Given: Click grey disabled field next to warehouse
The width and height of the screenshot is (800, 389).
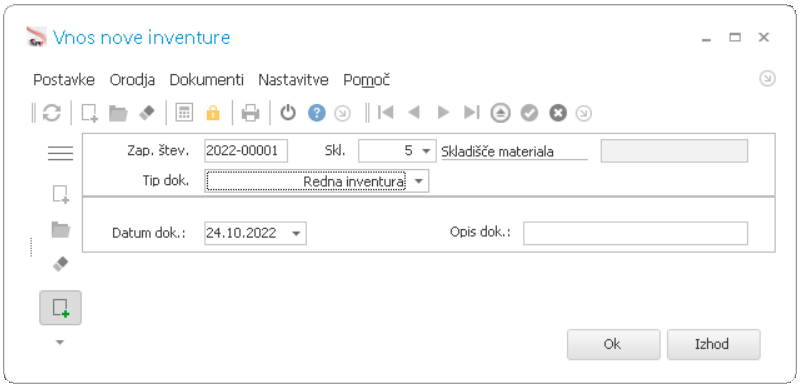Looking at the screenshot, I should coord(674,151).
